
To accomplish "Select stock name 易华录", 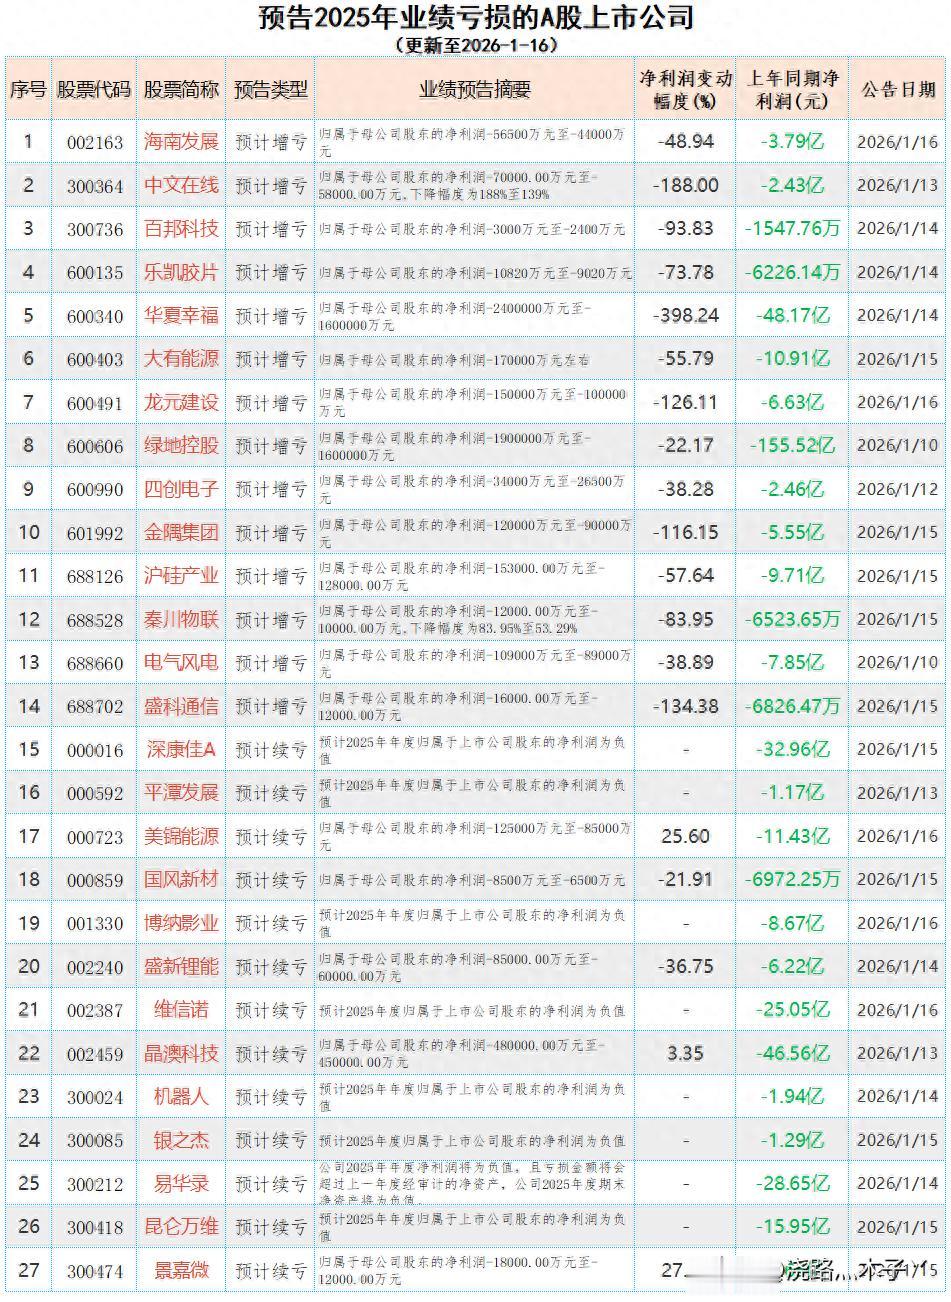I will coord(181,1183).
